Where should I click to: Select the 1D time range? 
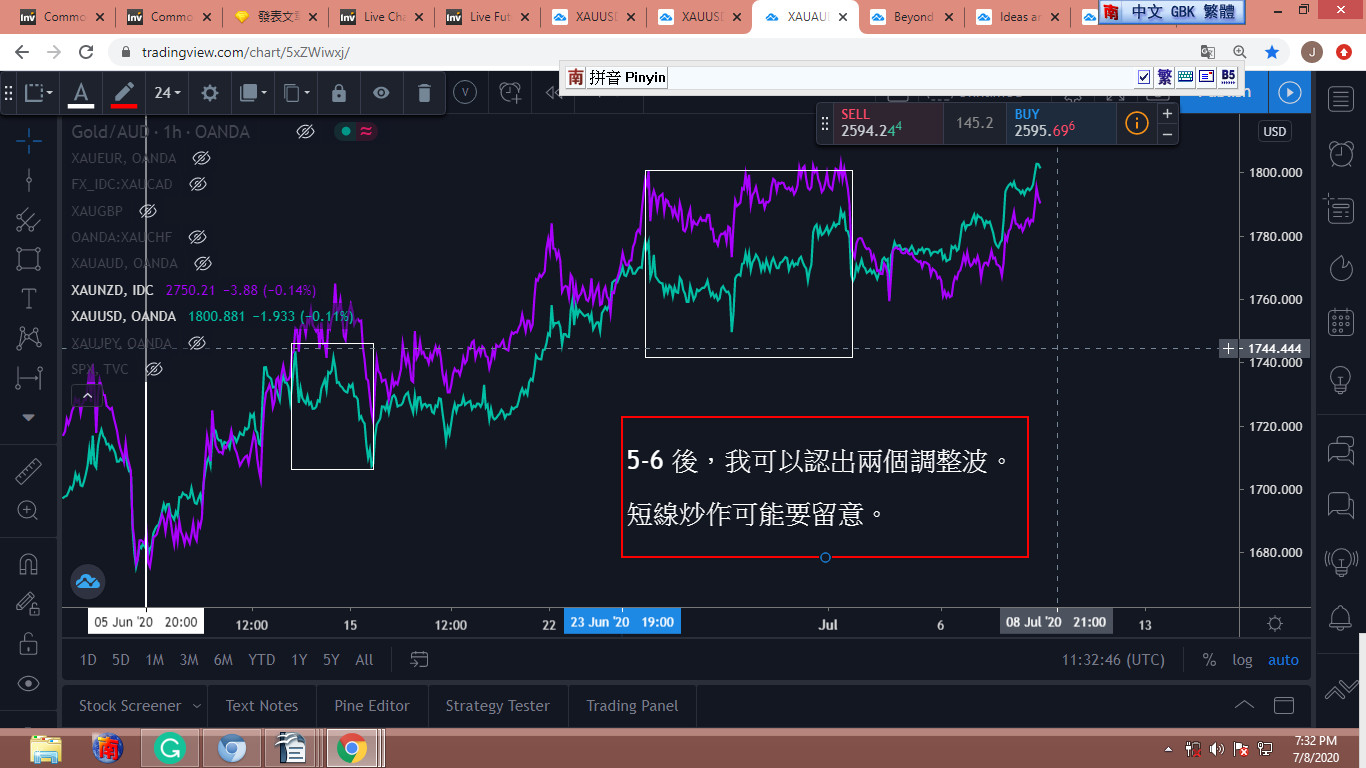88,660
